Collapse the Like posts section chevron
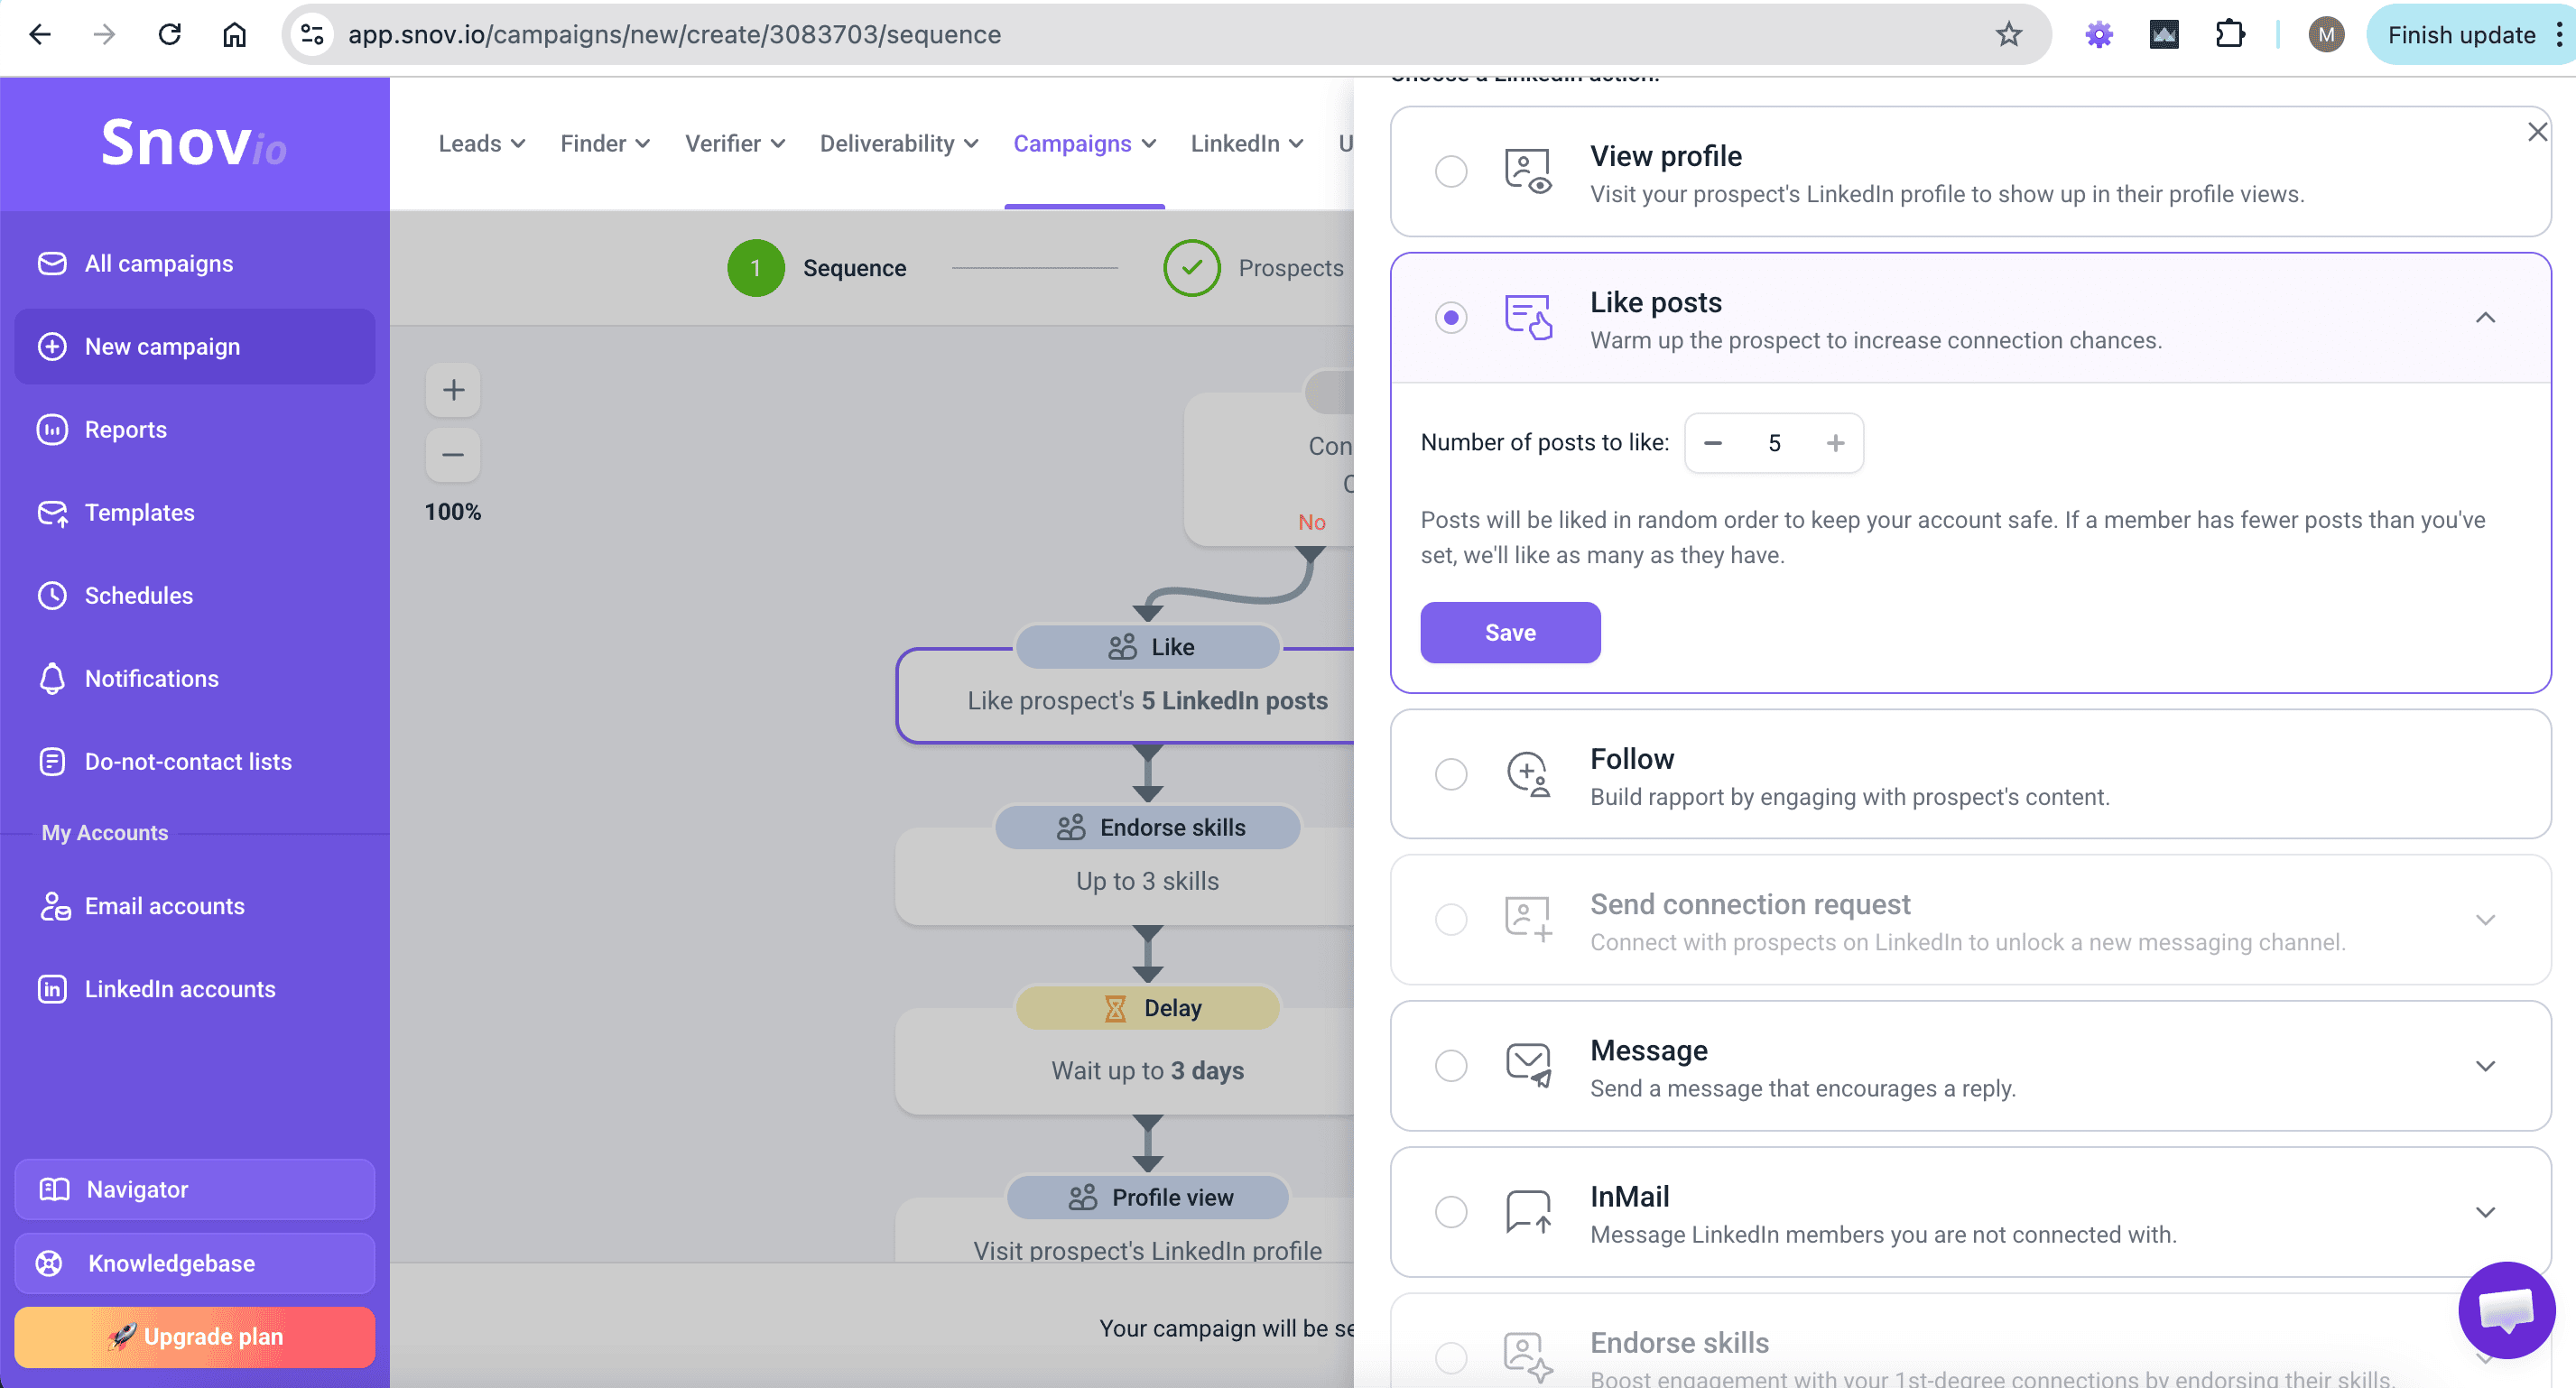 (x=2485, y=317)
